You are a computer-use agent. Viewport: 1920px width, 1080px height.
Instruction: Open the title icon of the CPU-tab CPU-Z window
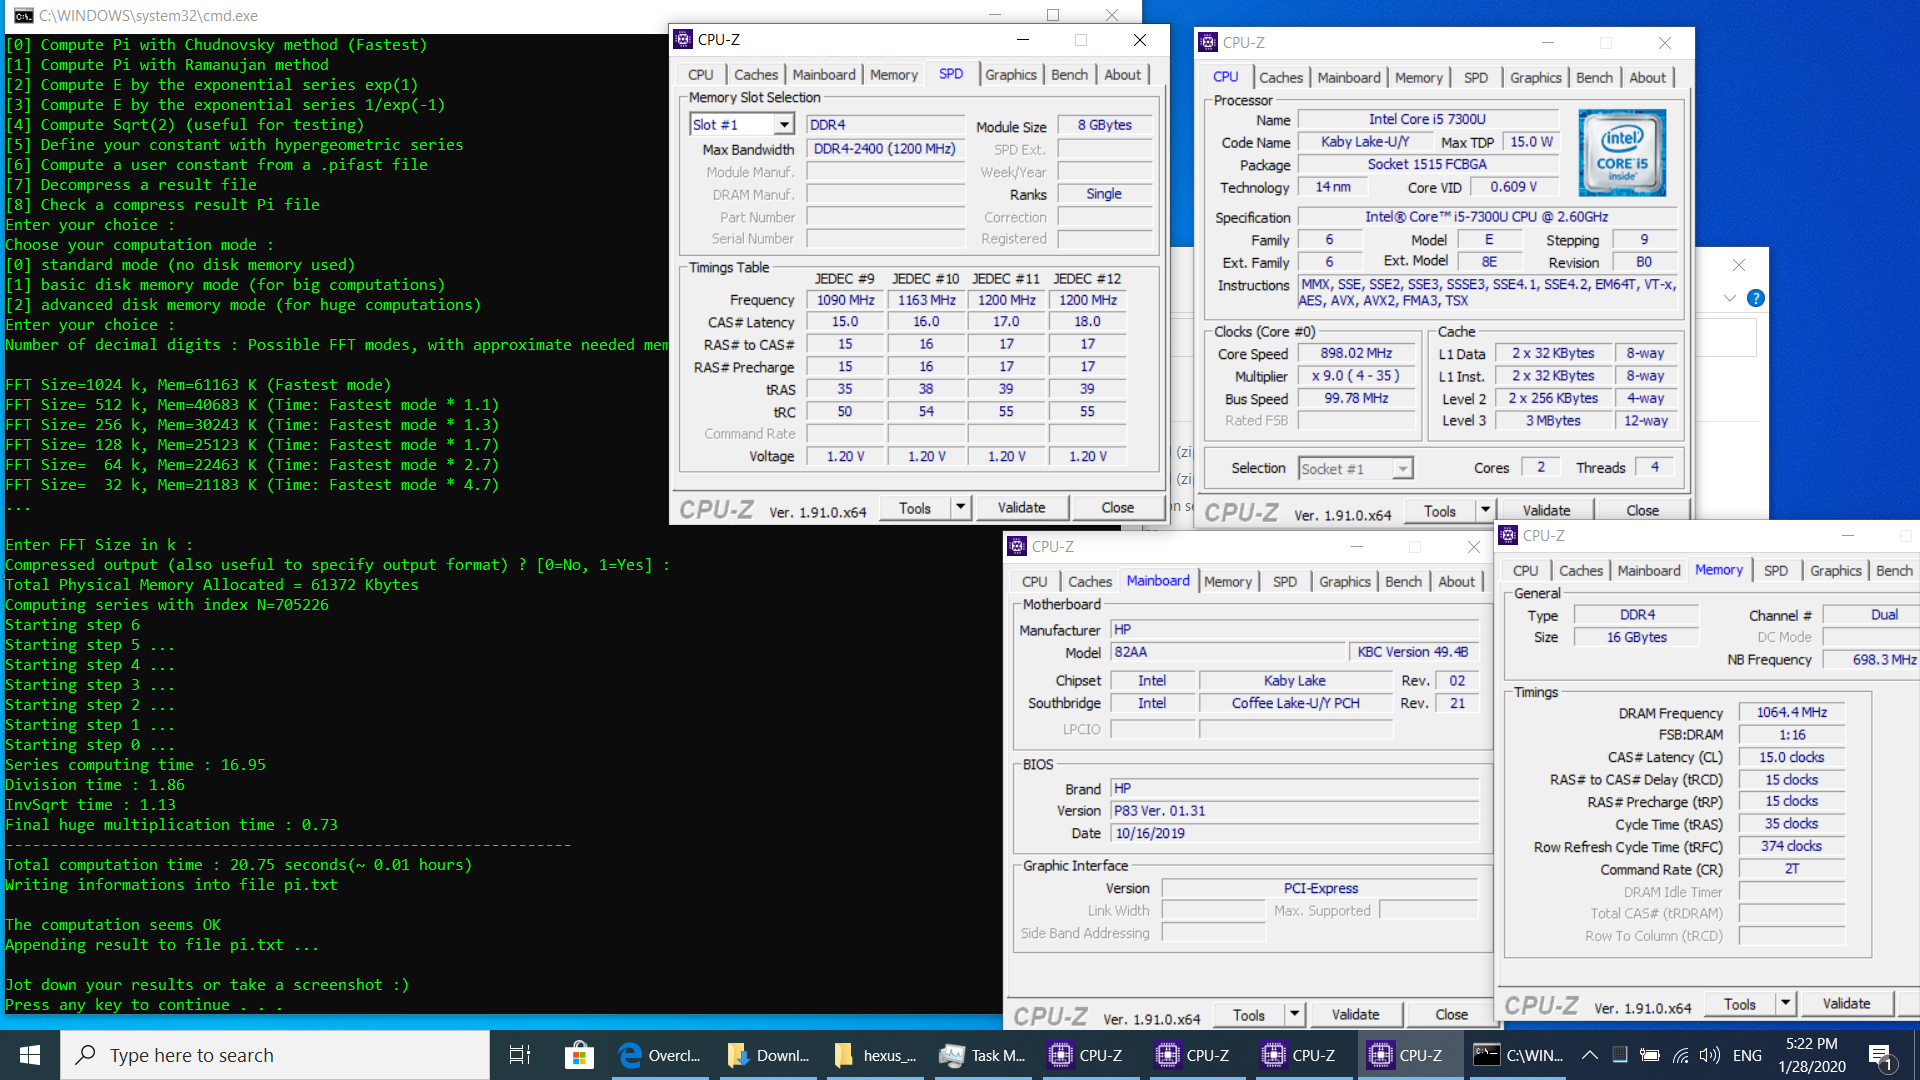(x=1208, y=42)
